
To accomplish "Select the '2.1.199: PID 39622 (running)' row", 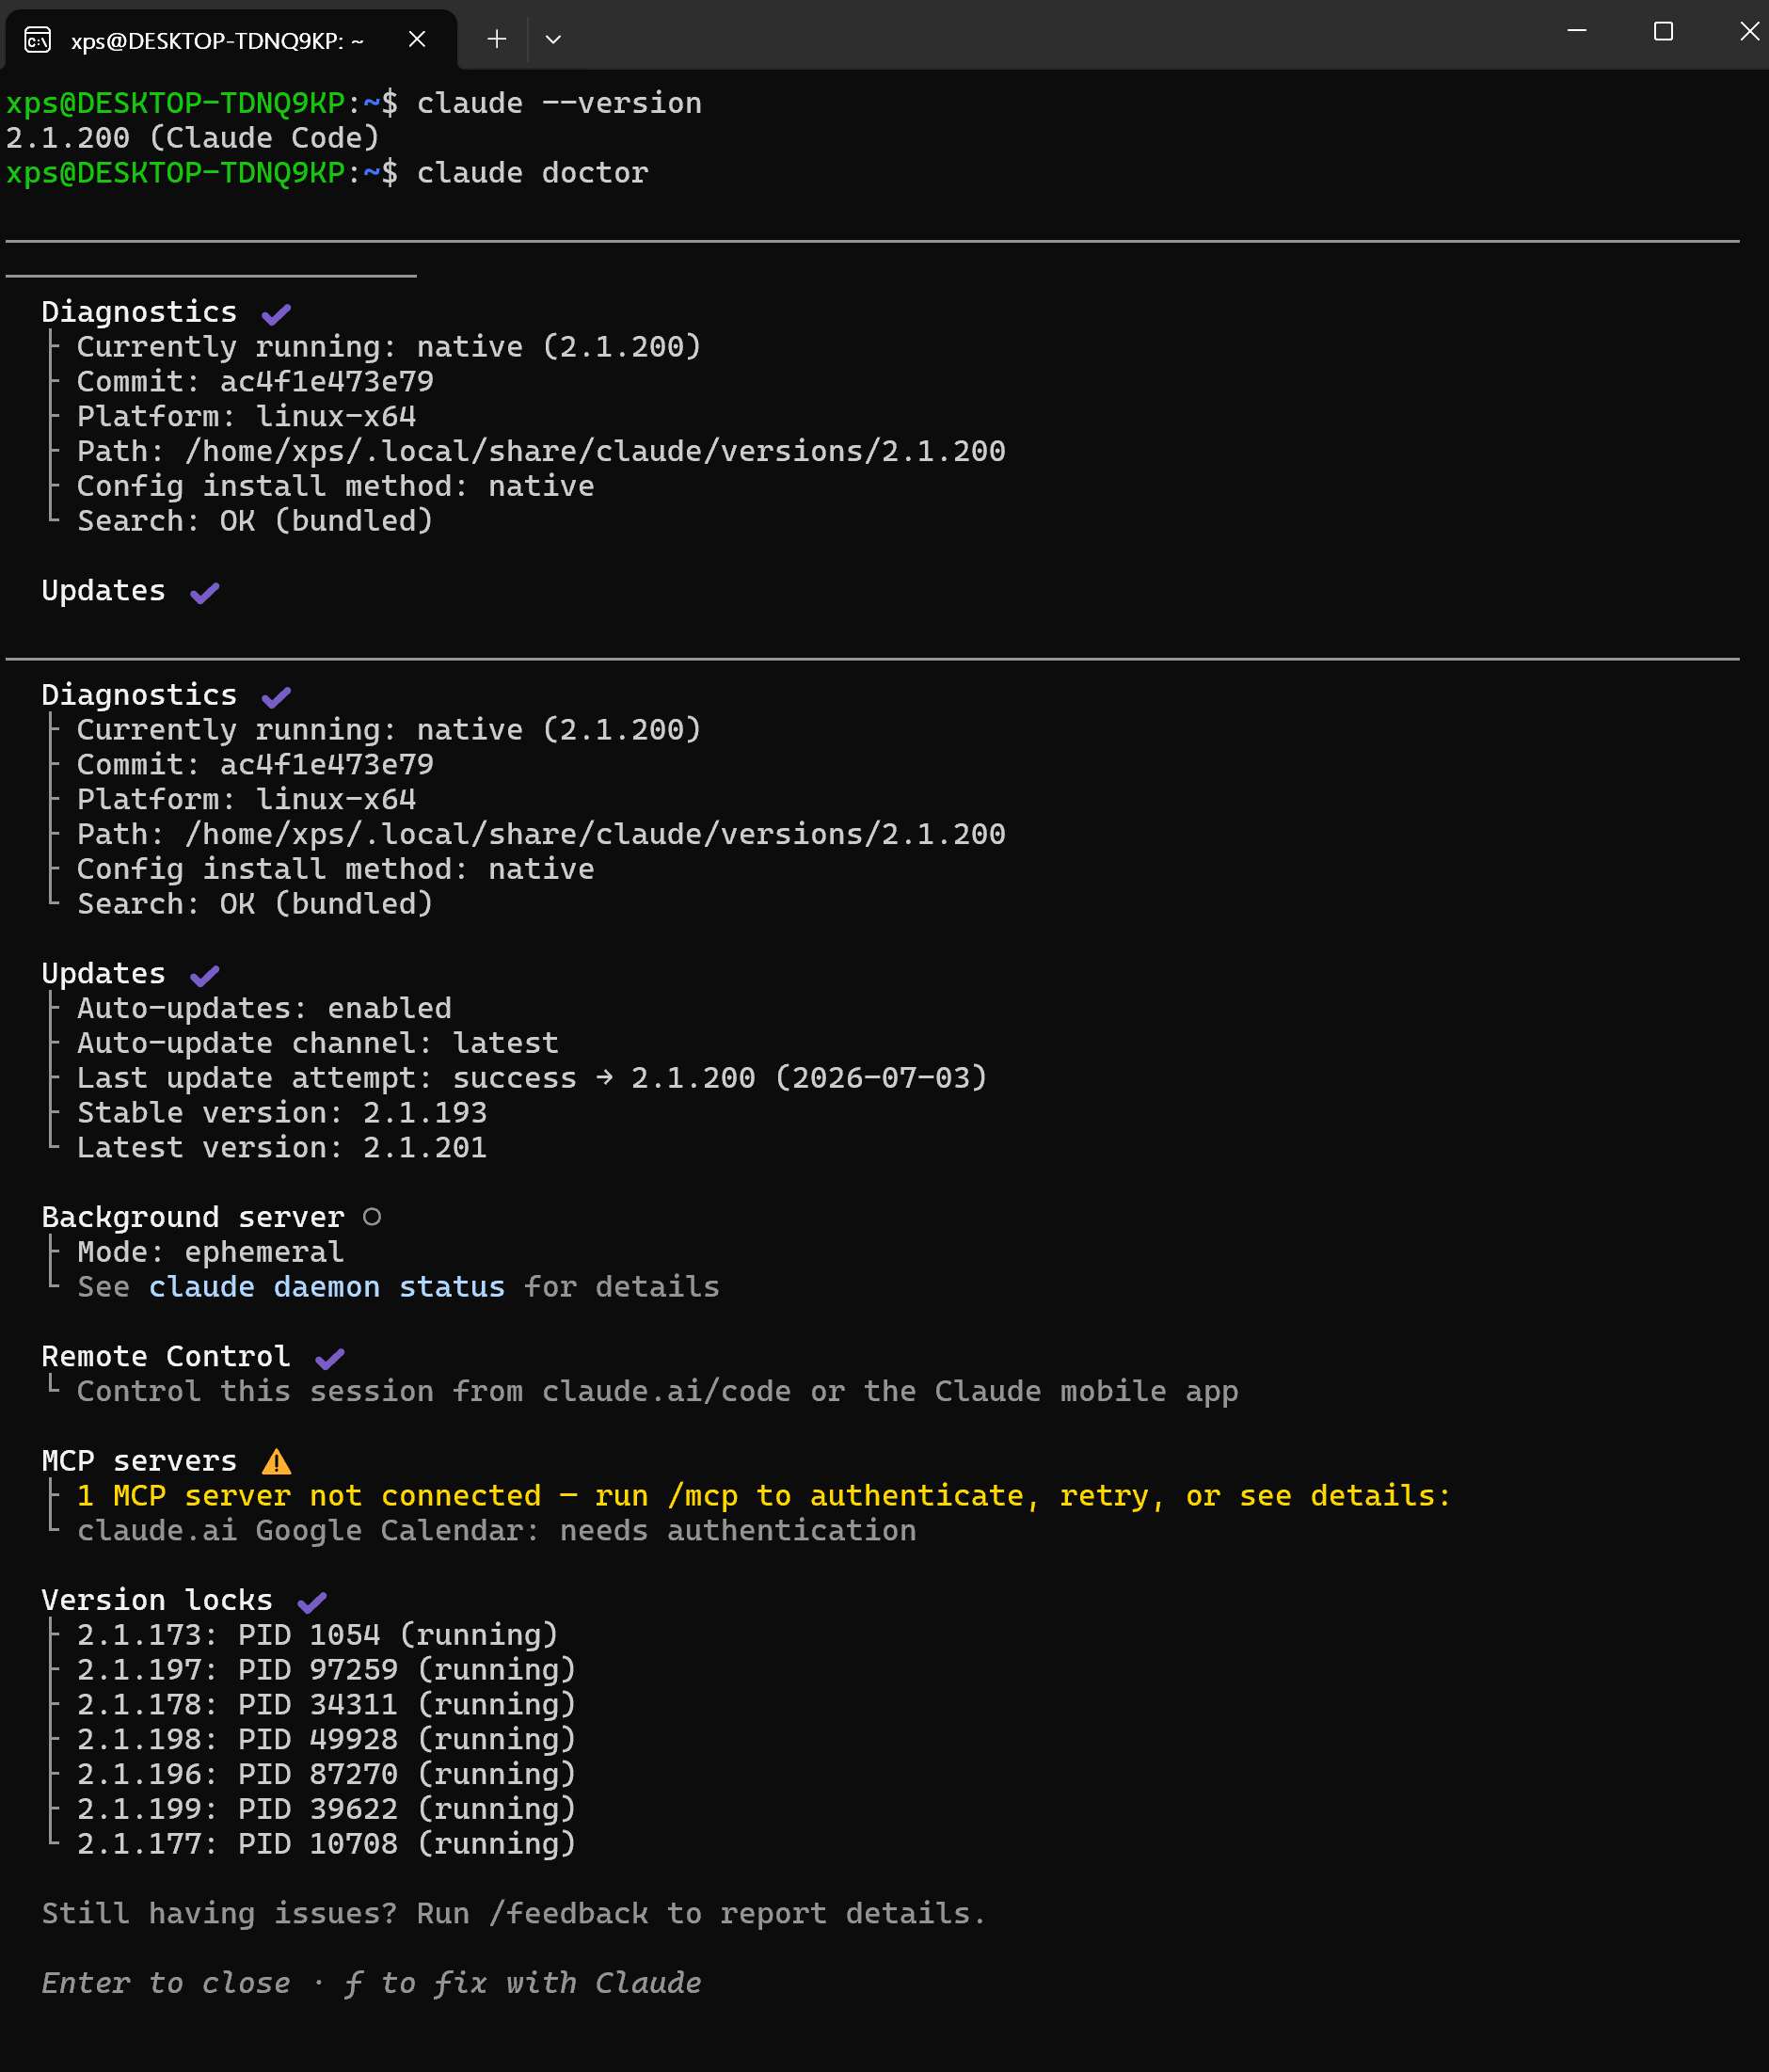I will pos(327,1809).
